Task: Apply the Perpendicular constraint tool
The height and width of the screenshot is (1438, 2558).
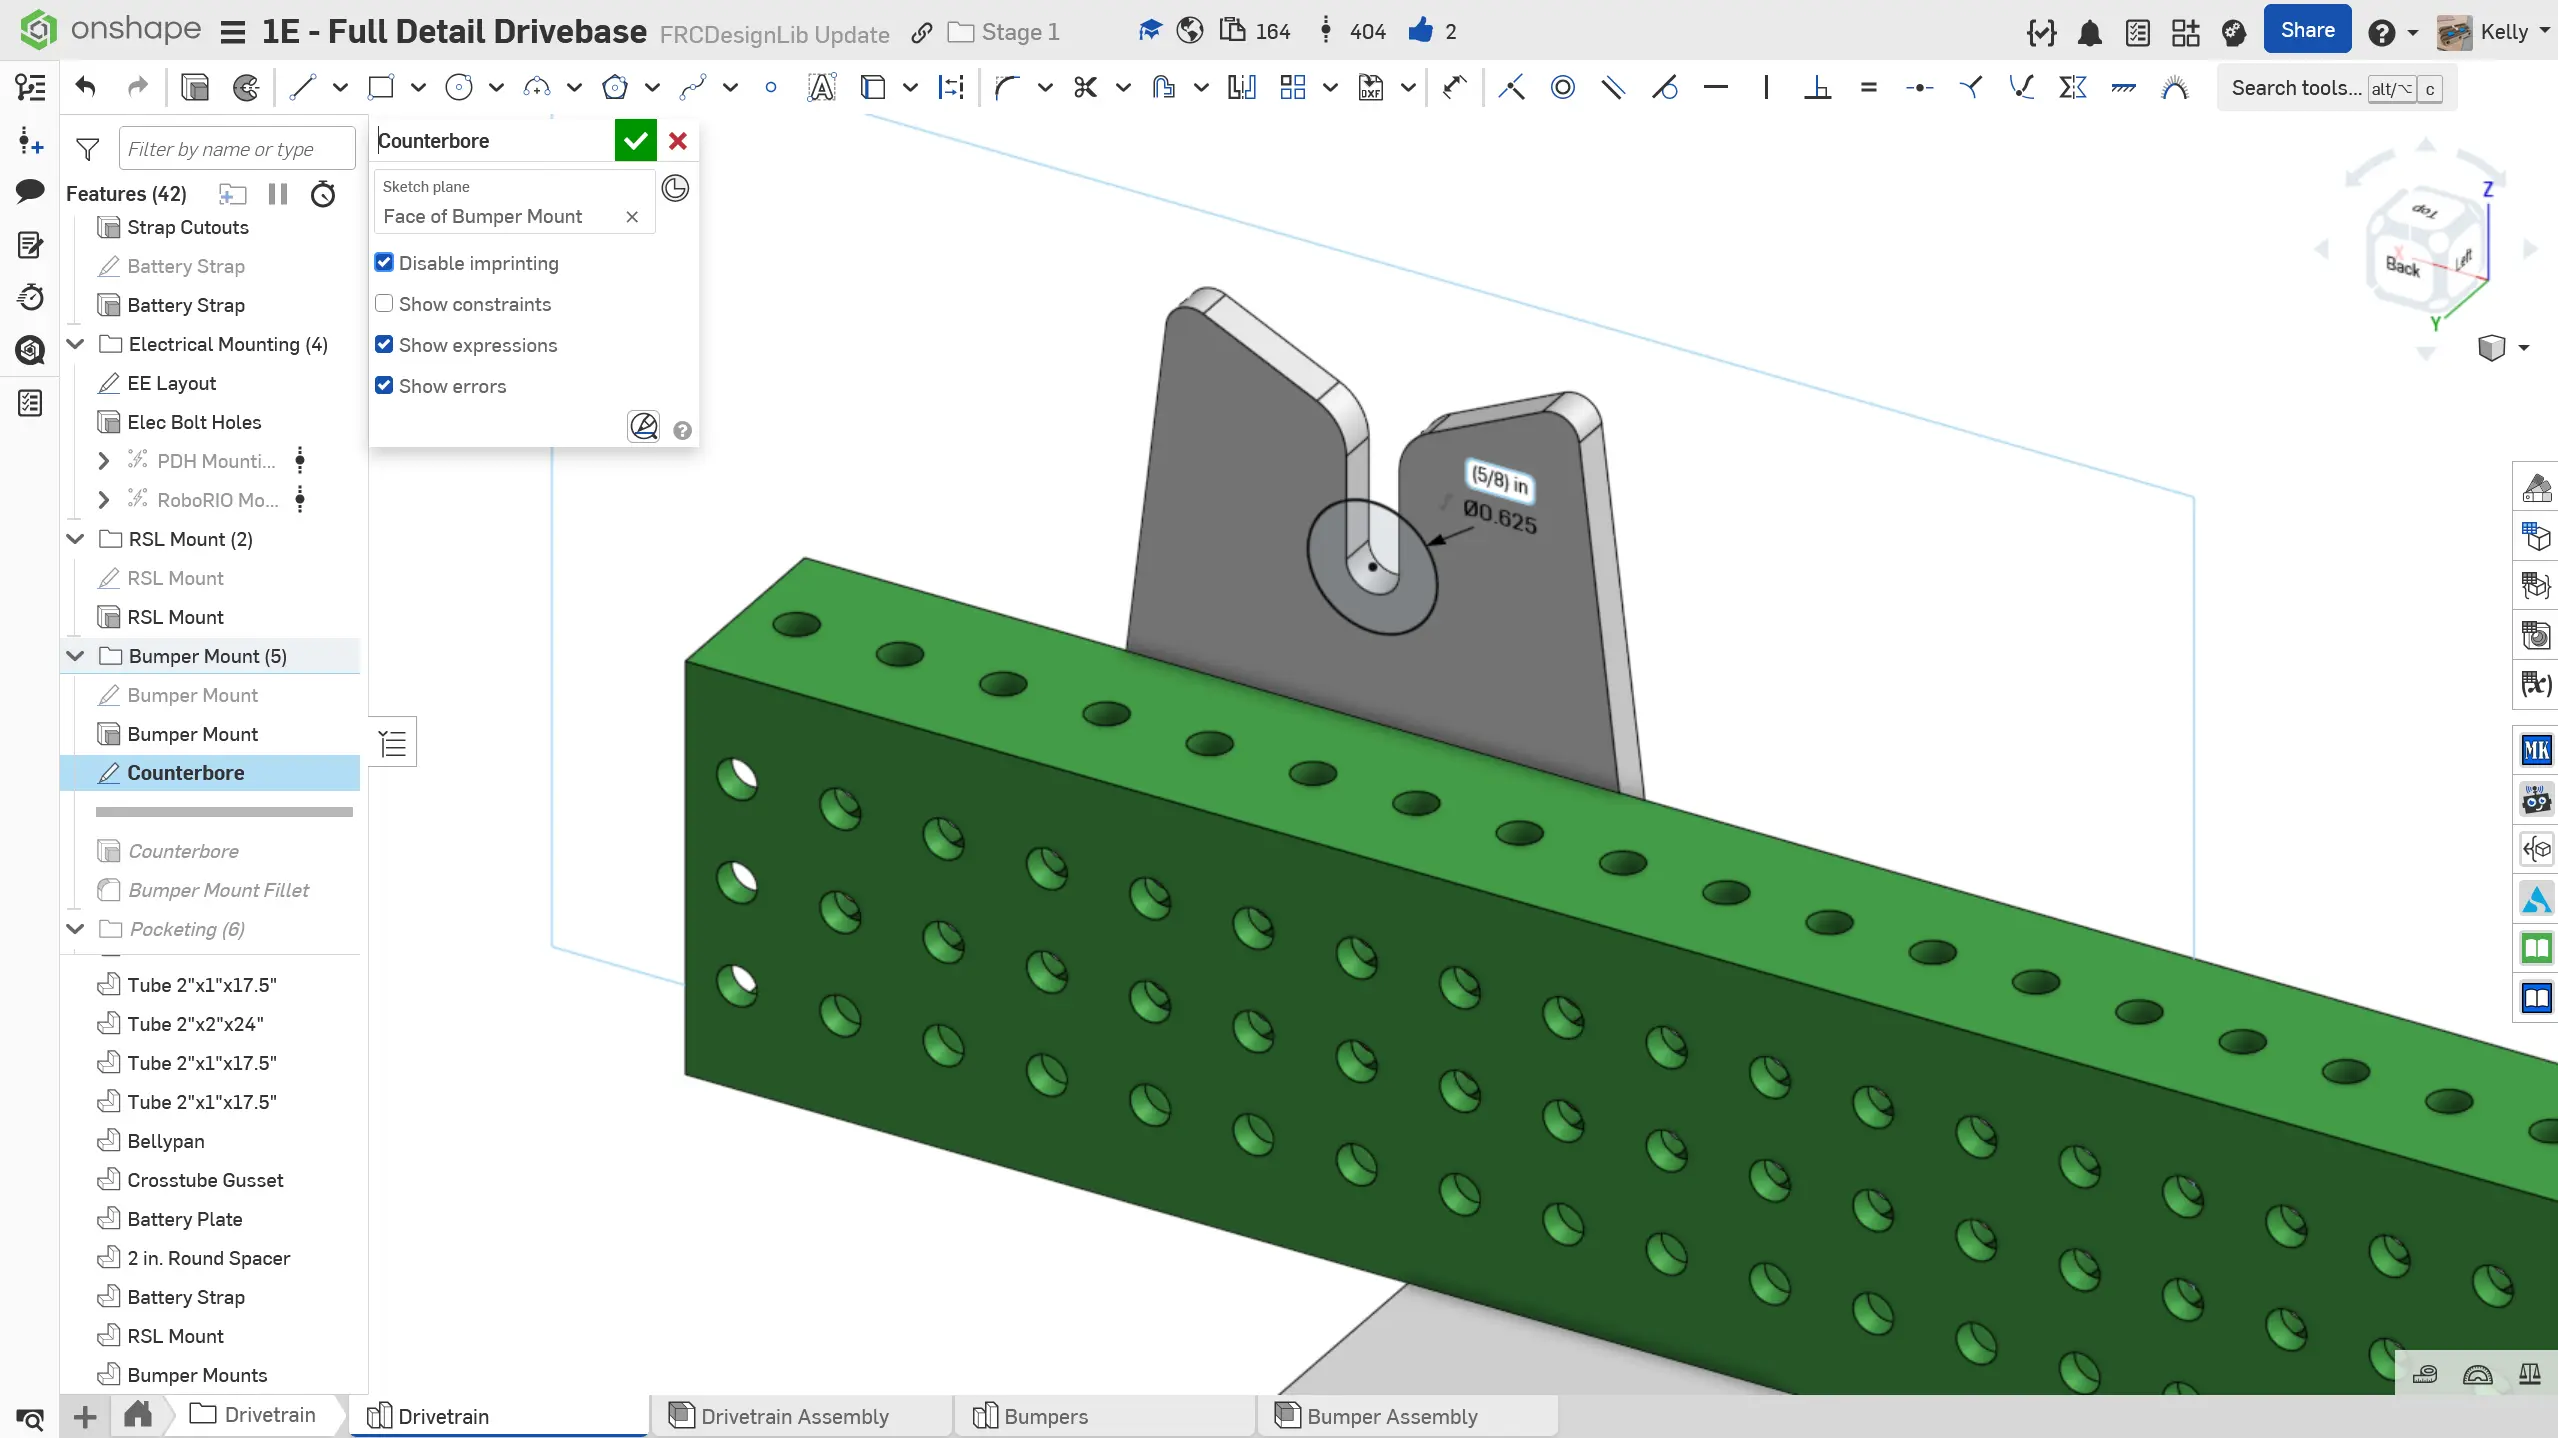Action: (x=1817, y=88)
